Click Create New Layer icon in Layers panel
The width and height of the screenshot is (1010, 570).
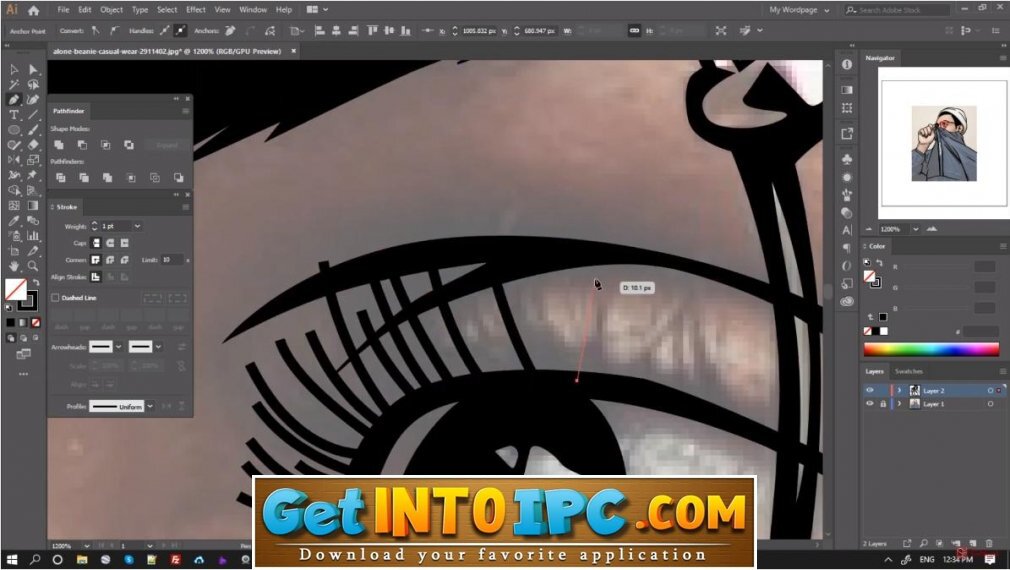pyautogui.click(x=973, y=544)
